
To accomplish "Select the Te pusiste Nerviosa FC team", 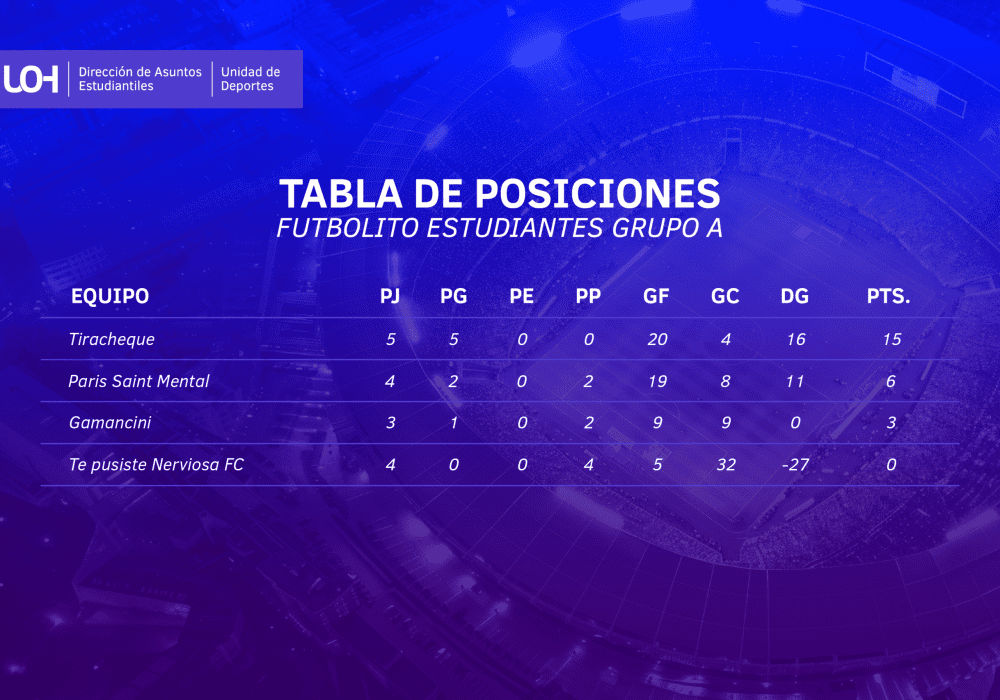I will click(156, 465).
